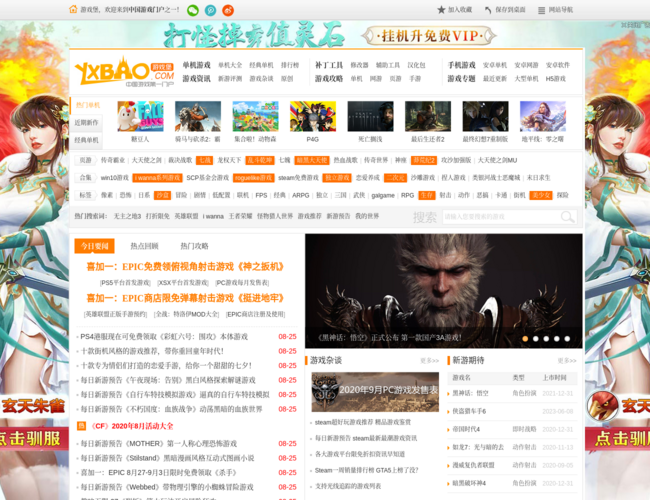Open 游戏专题 nav menu

[x=461, y=78]
